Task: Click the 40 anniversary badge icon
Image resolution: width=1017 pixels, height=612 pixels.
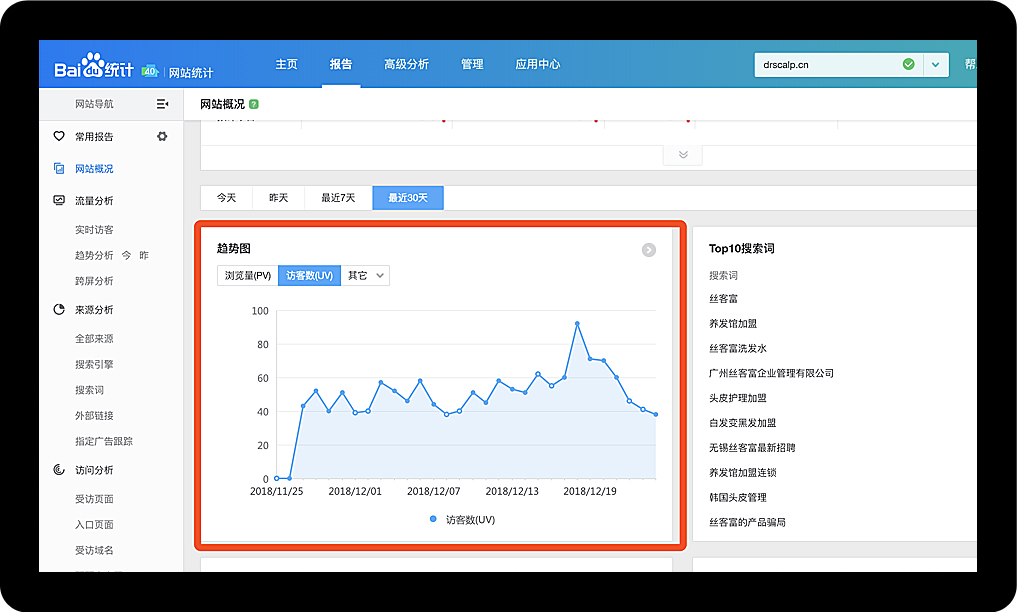Action: (150, 71)
